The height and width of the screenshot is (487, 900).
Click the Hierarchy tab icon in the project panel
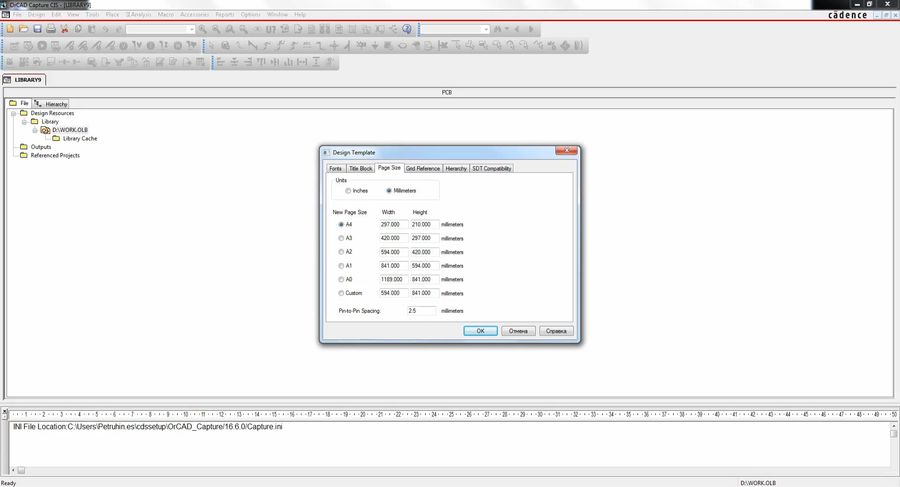coord(38,103)
